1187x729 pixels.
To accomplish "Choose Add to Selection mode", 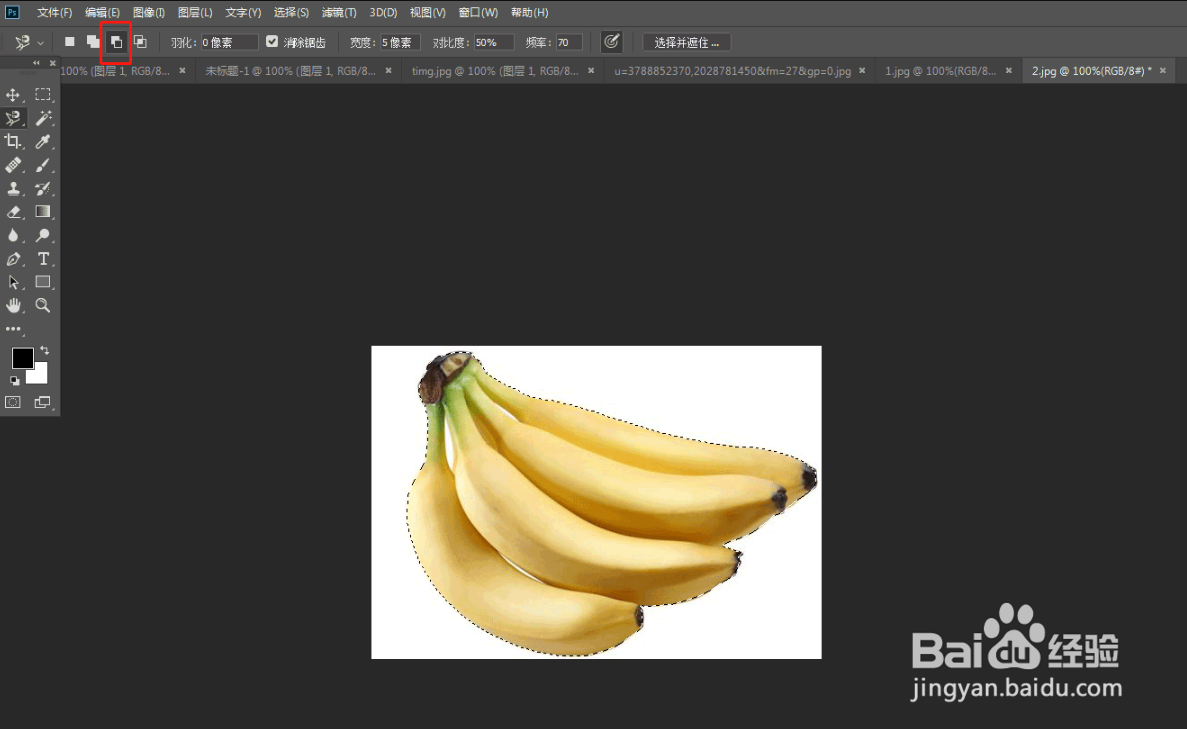I will [x=93, y=42].
